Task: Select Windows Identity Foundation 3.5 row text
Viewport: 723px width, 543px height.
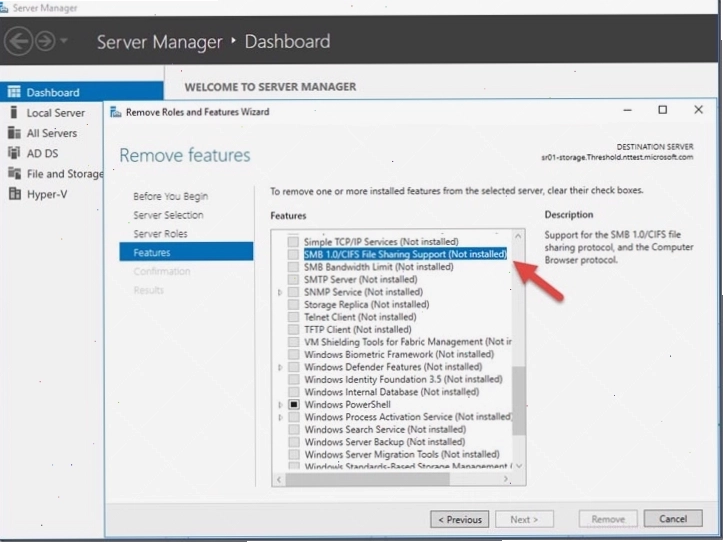Action: click(x=403, y=379)
